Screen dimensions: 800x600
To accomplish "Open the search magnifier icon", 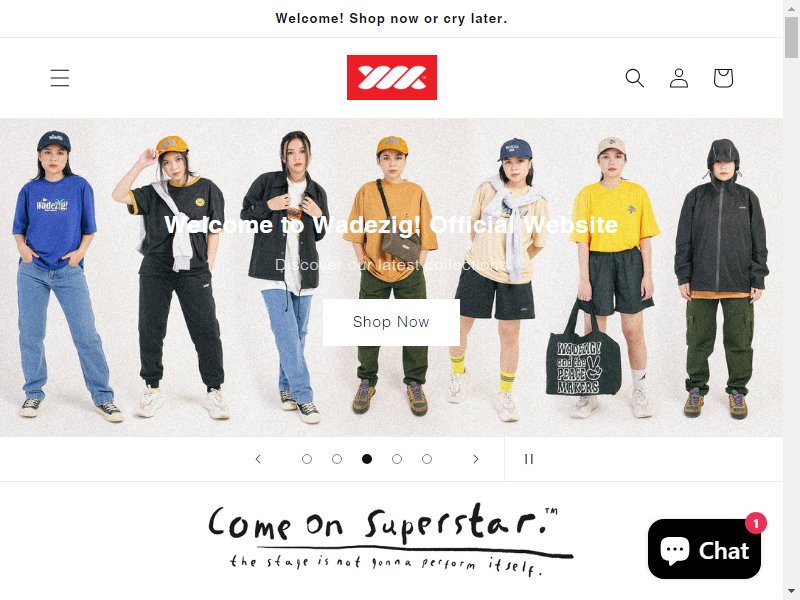I will [x=634, y=78].
